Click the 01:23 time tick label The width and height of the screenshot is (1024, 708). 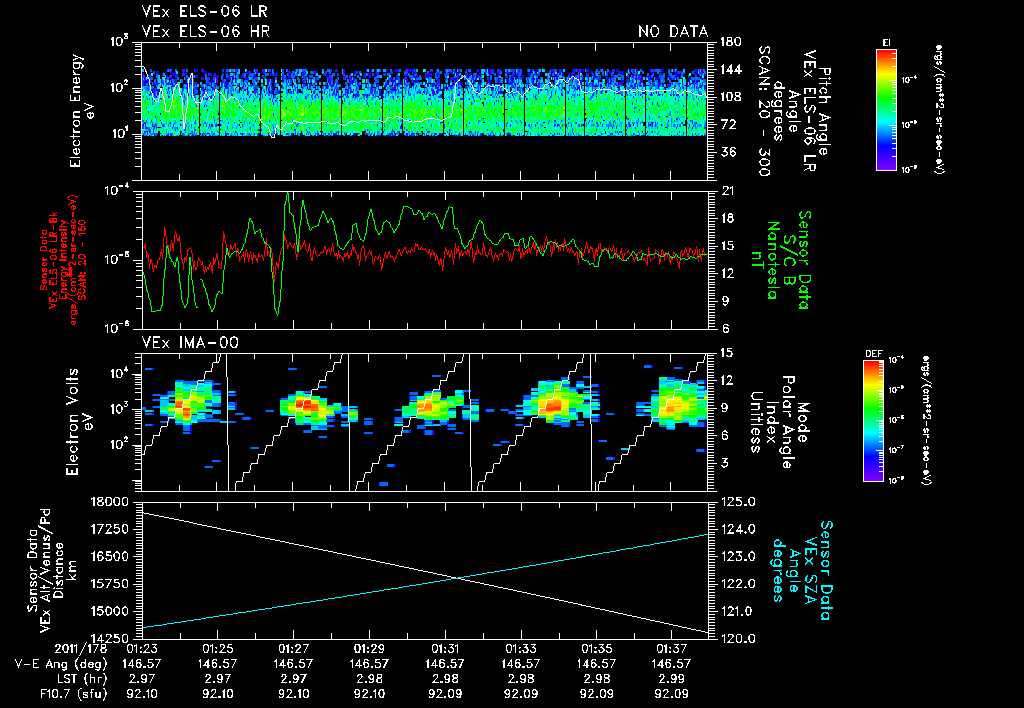[141, 651]
